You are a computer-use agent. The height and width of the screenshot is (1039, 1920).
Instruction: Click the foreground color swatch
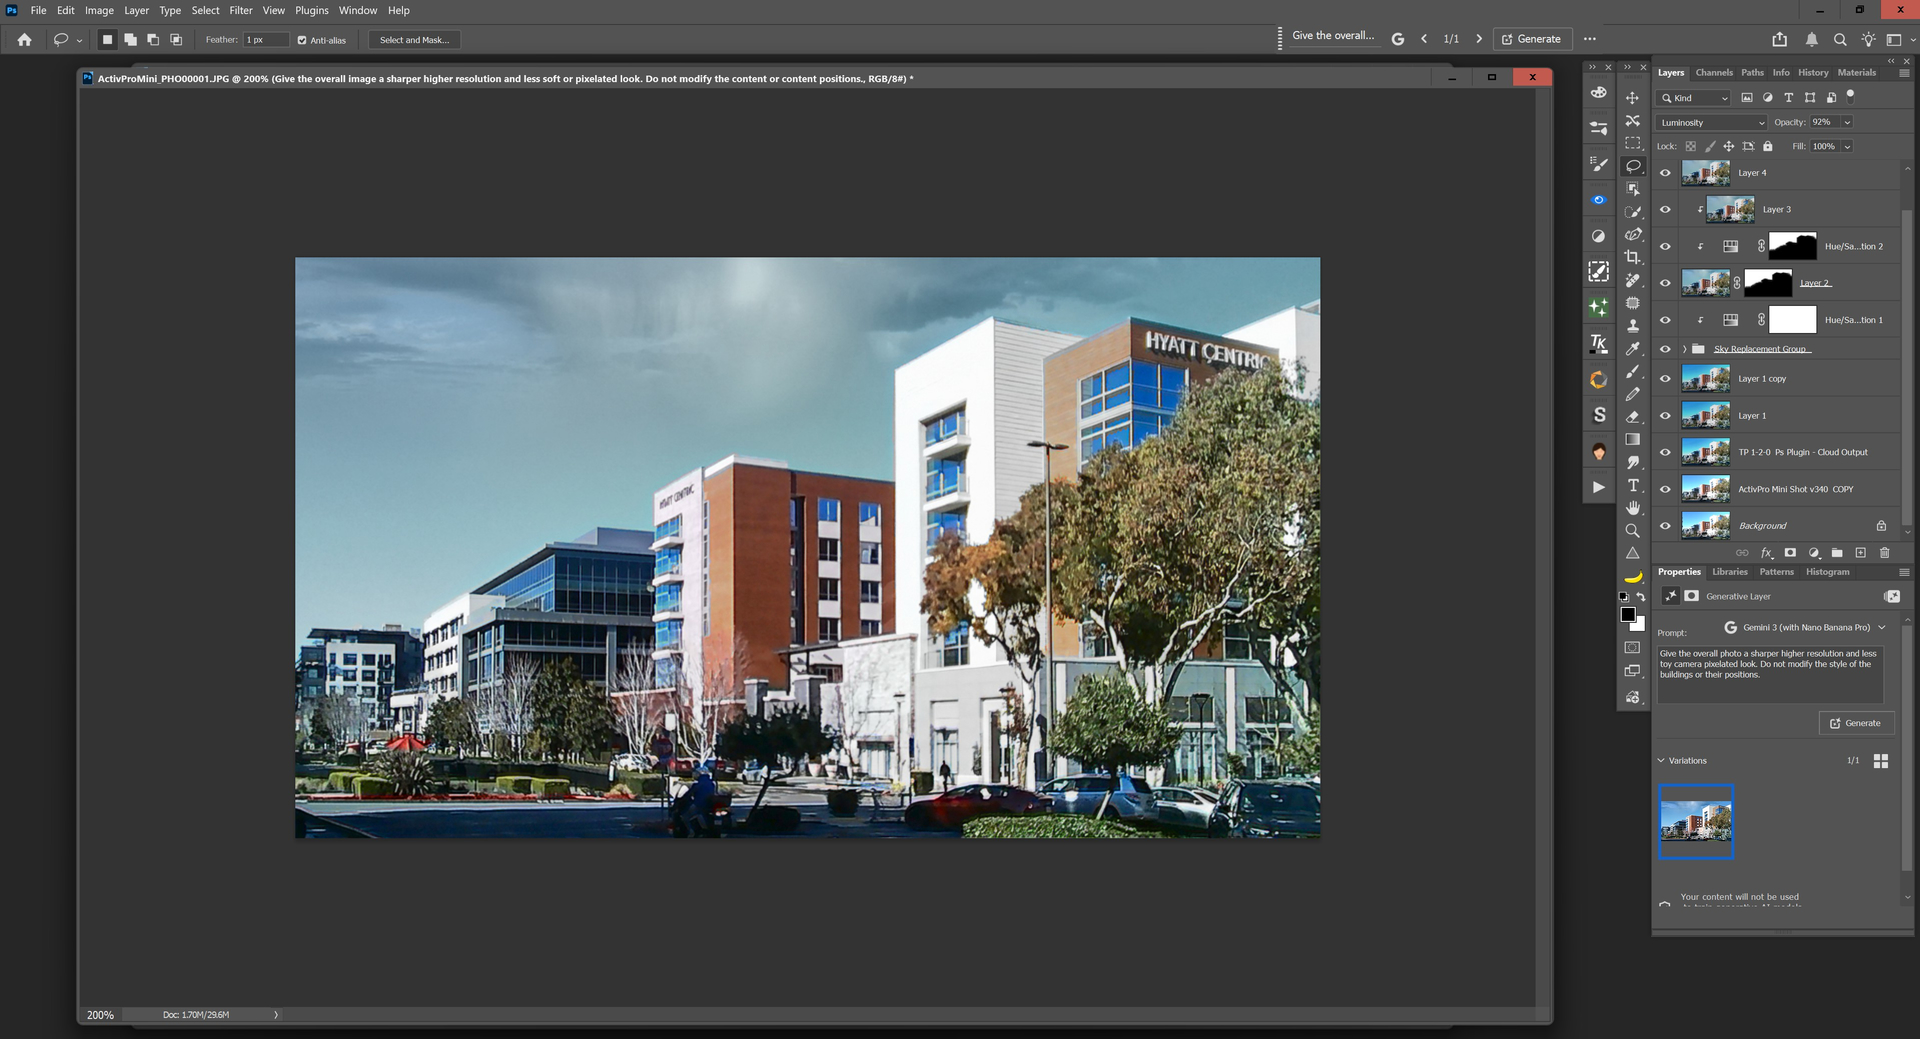point(1628,615)
